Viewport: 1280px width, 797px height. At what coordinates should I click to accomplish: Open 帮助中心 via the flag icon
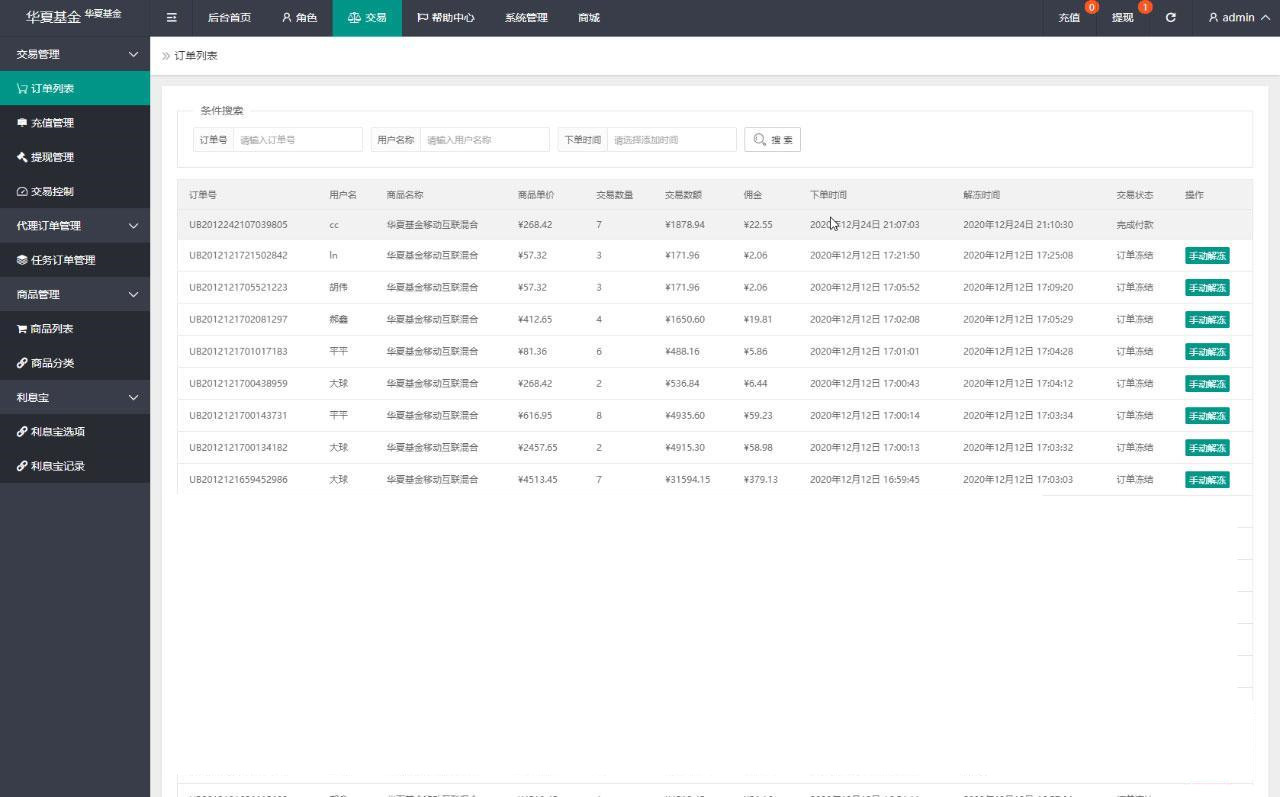click(421, 17)
